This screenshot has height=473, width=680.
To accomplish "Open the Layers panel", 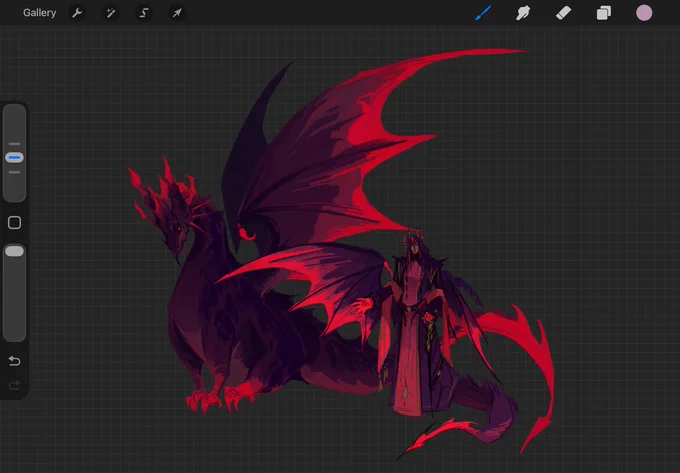I will click(x=604, y=13).
